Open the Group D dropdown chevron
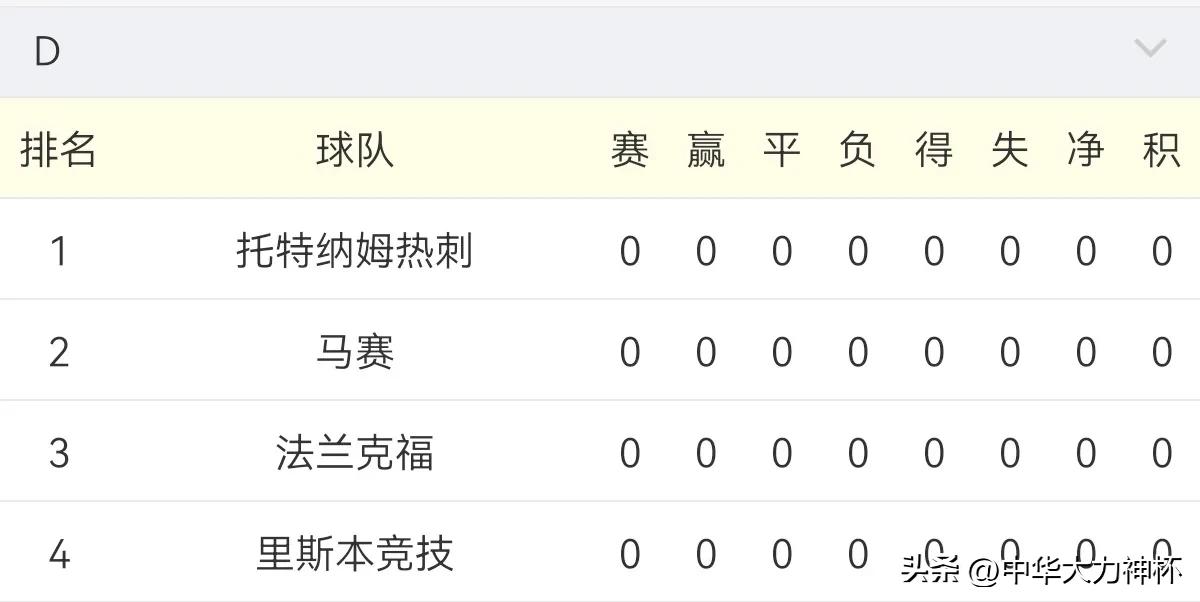The image size is (1200, 602). [x=1152, y=47]
